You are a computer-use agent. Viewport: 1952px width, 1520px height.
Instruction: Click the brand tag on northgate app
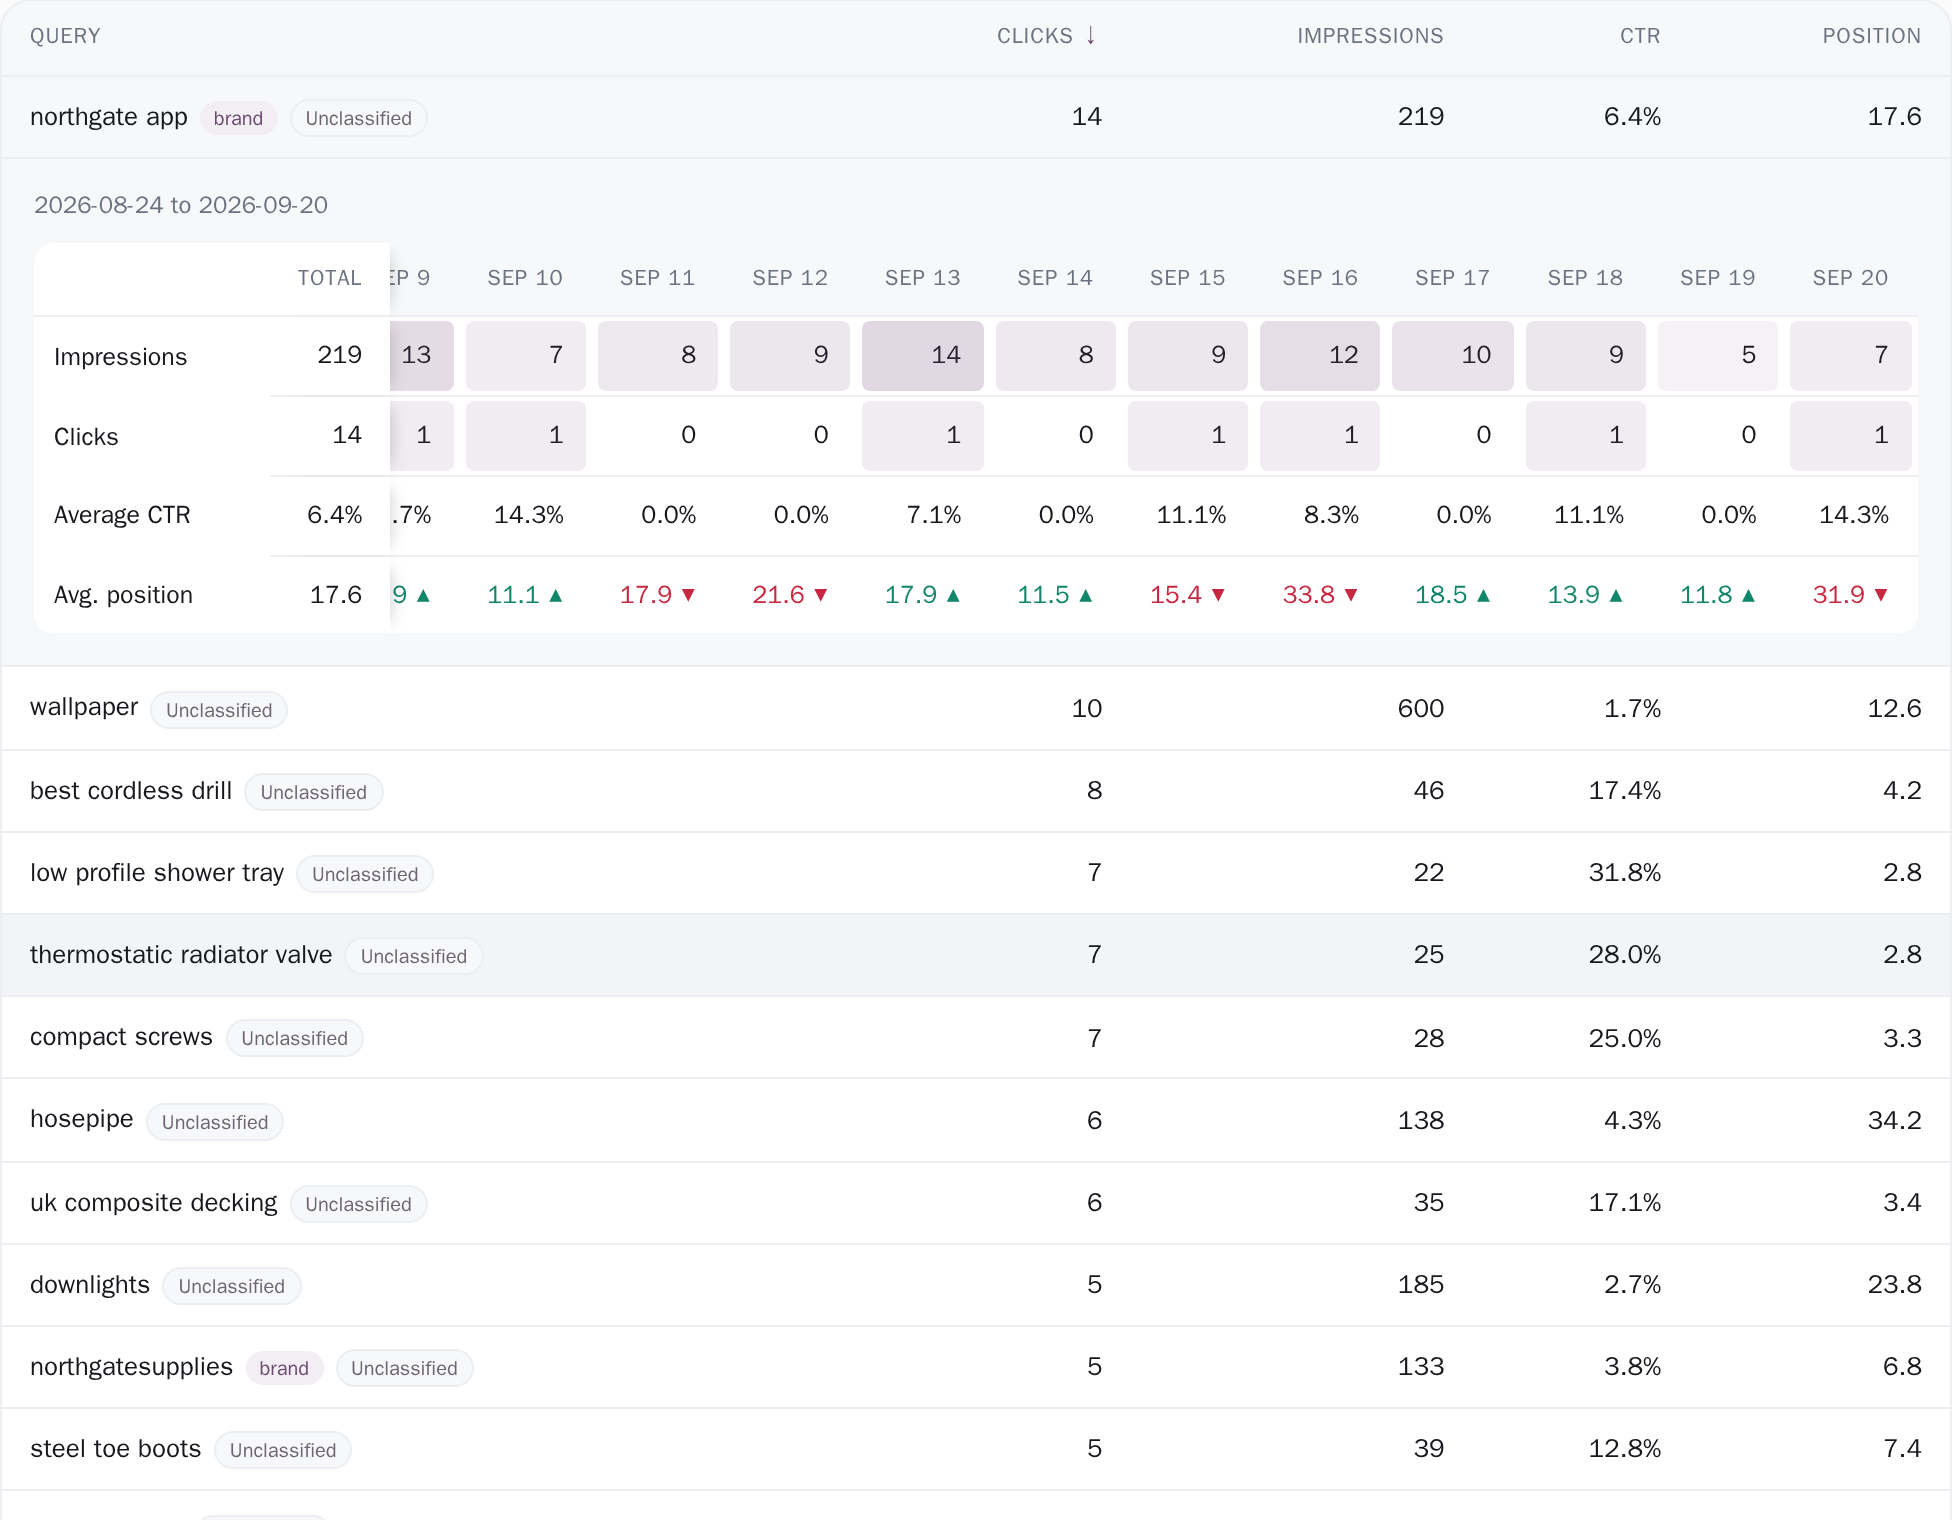(x=238, y=118)
